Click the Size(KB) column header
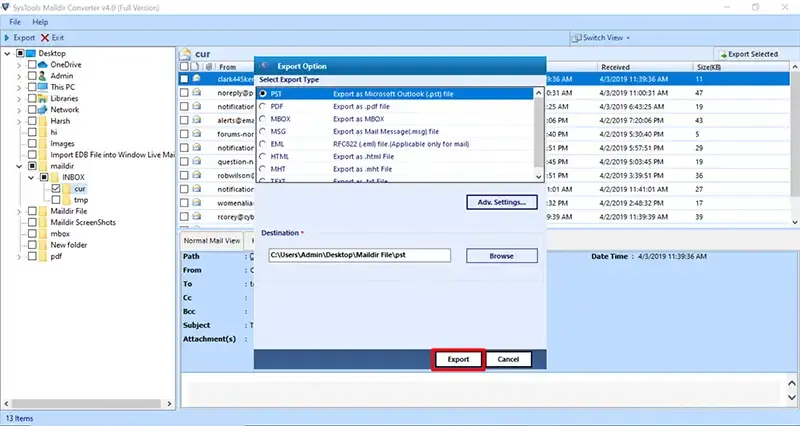 pyautogui.click(x=709, y=67)
